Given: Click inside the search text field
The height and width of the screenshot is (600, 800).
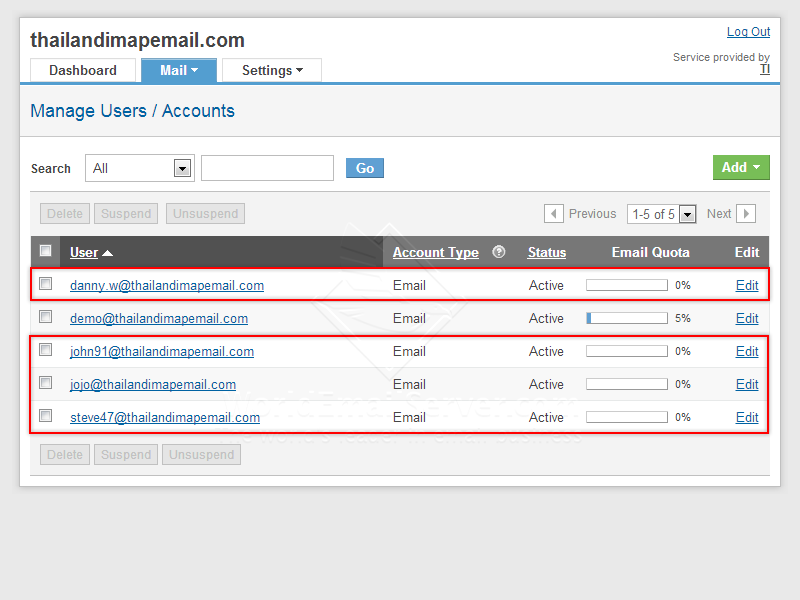Looking at the screenshot, I should (x=267, y=168).
